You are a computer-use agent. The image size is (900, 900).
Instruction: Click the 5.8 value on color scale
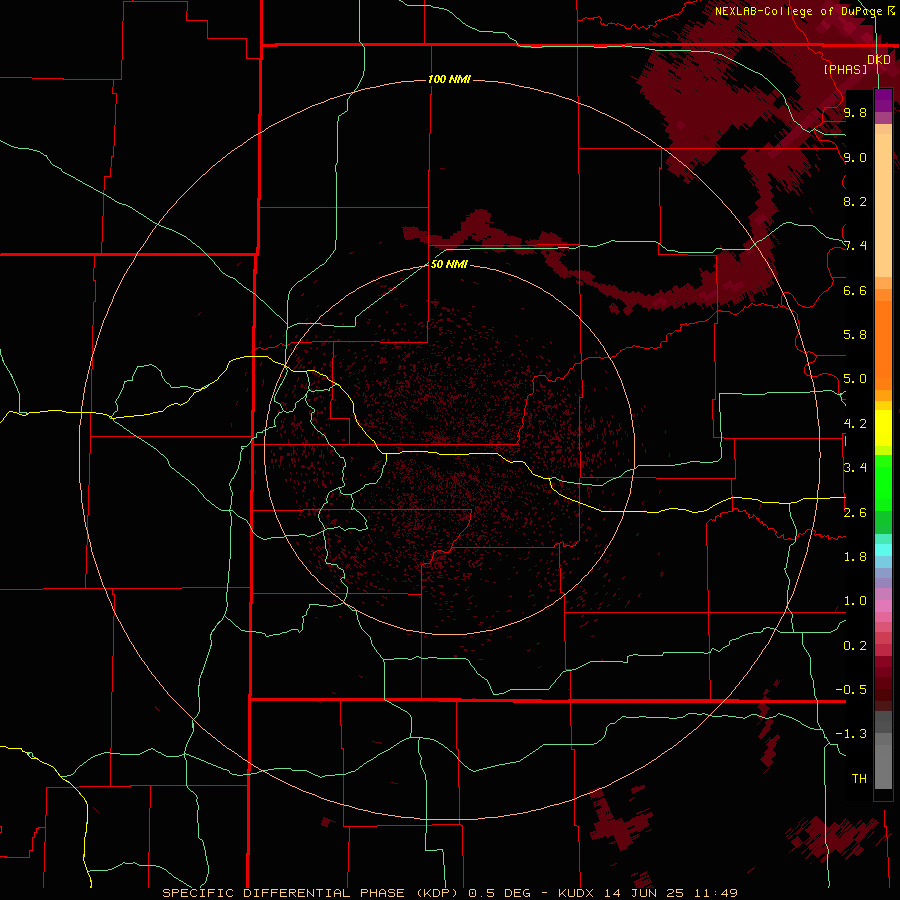tap(855, 335)
